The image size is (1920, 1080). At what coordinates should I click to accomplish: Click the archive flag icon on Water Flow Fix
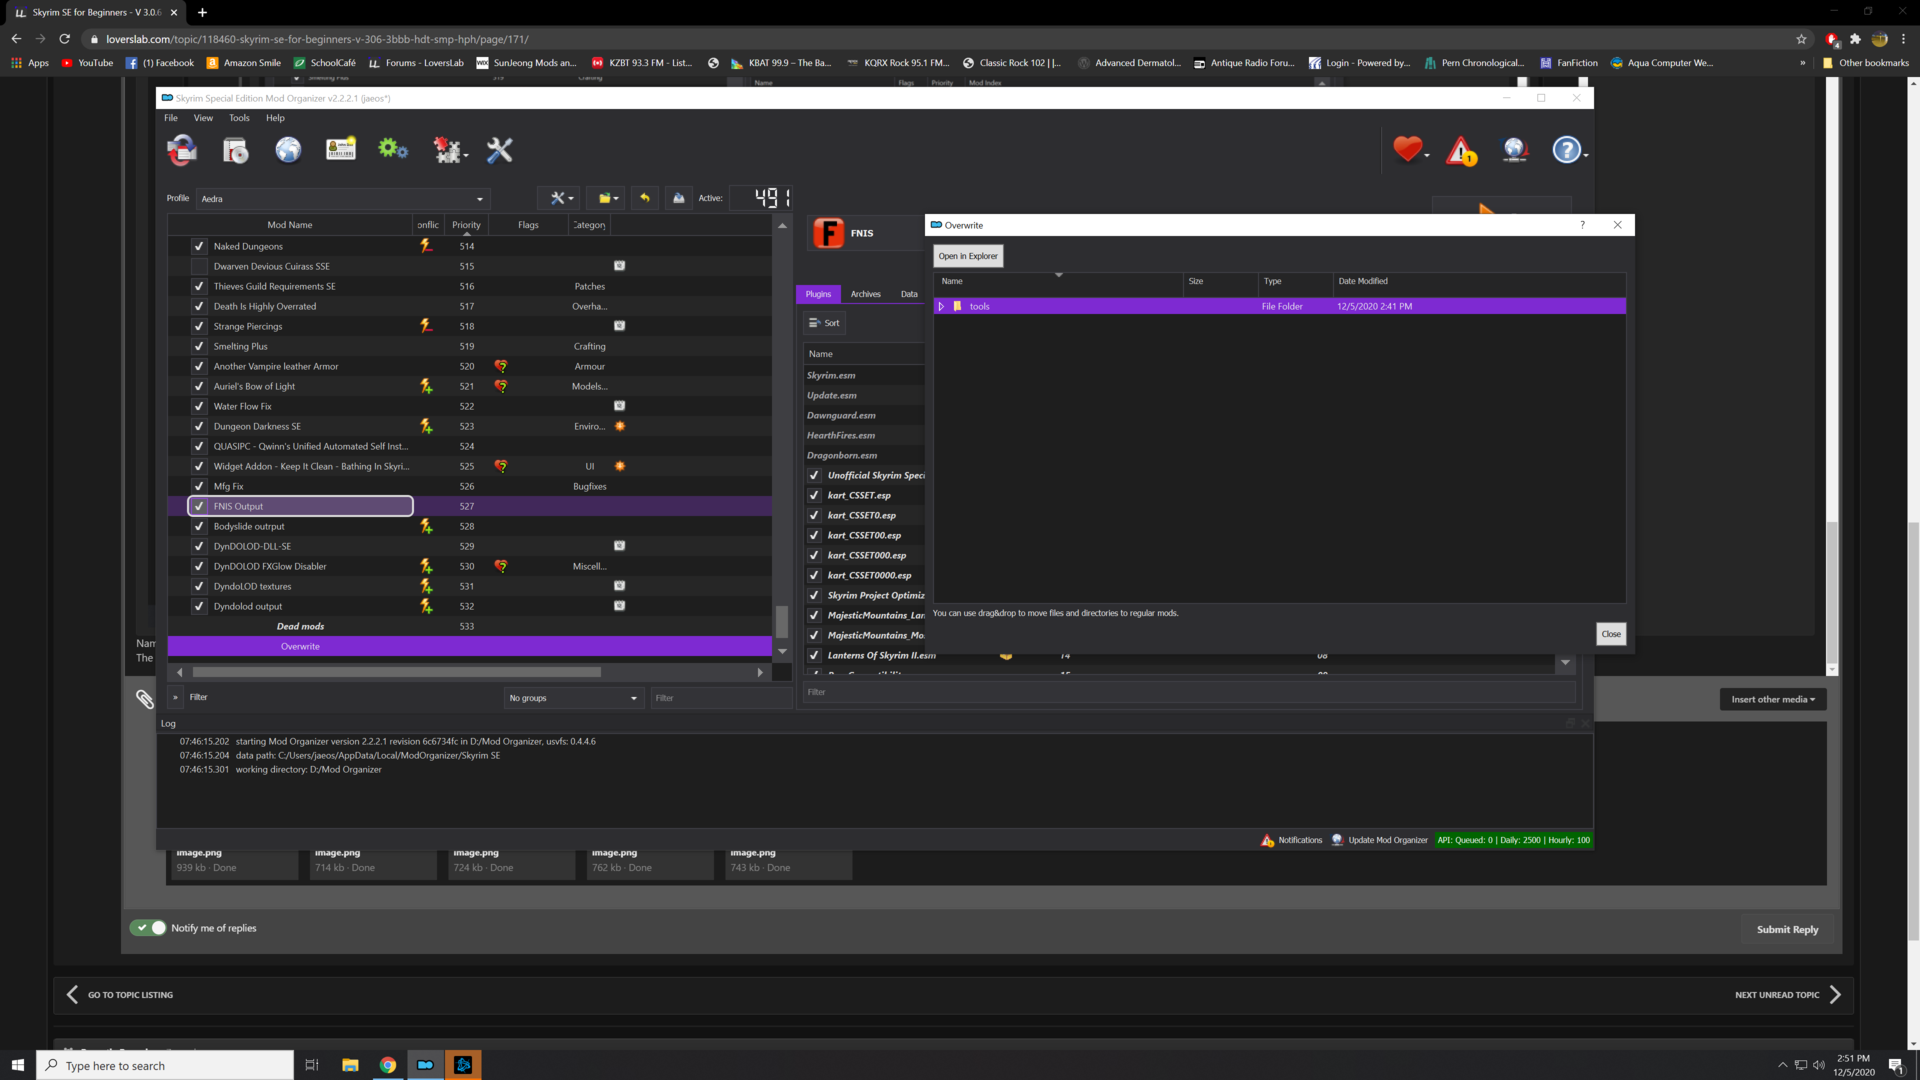[x=619, y=406]
